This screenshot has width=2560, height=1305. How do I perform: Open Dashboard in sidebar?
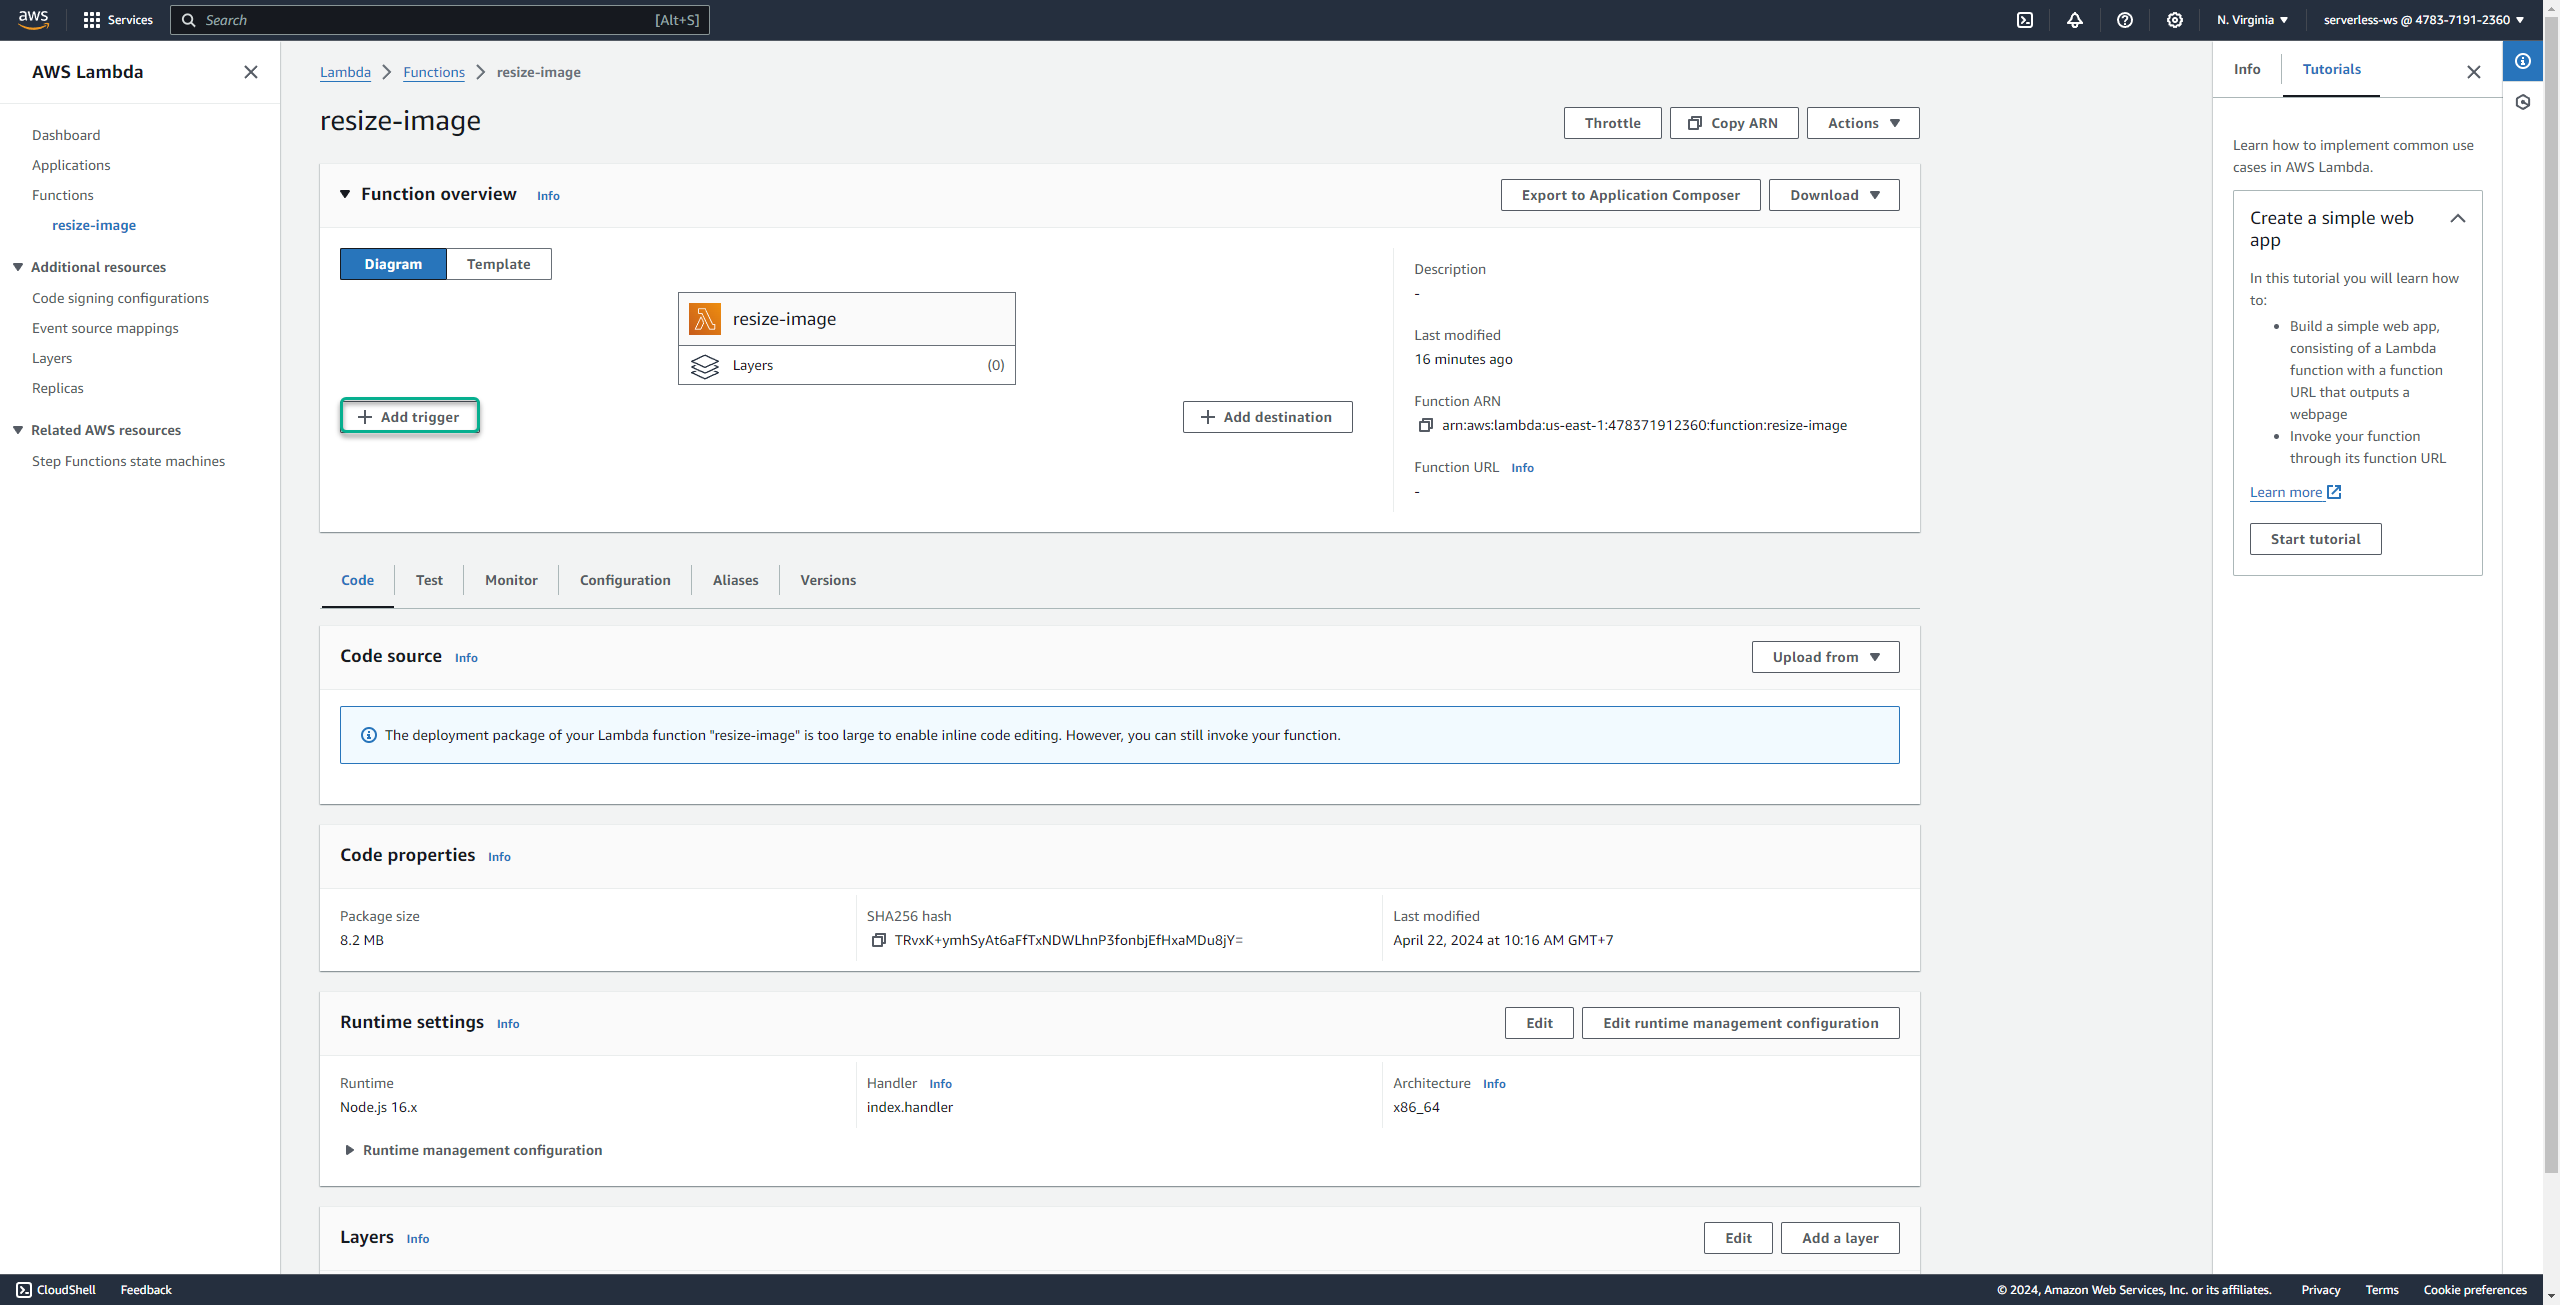pos(66,135)
